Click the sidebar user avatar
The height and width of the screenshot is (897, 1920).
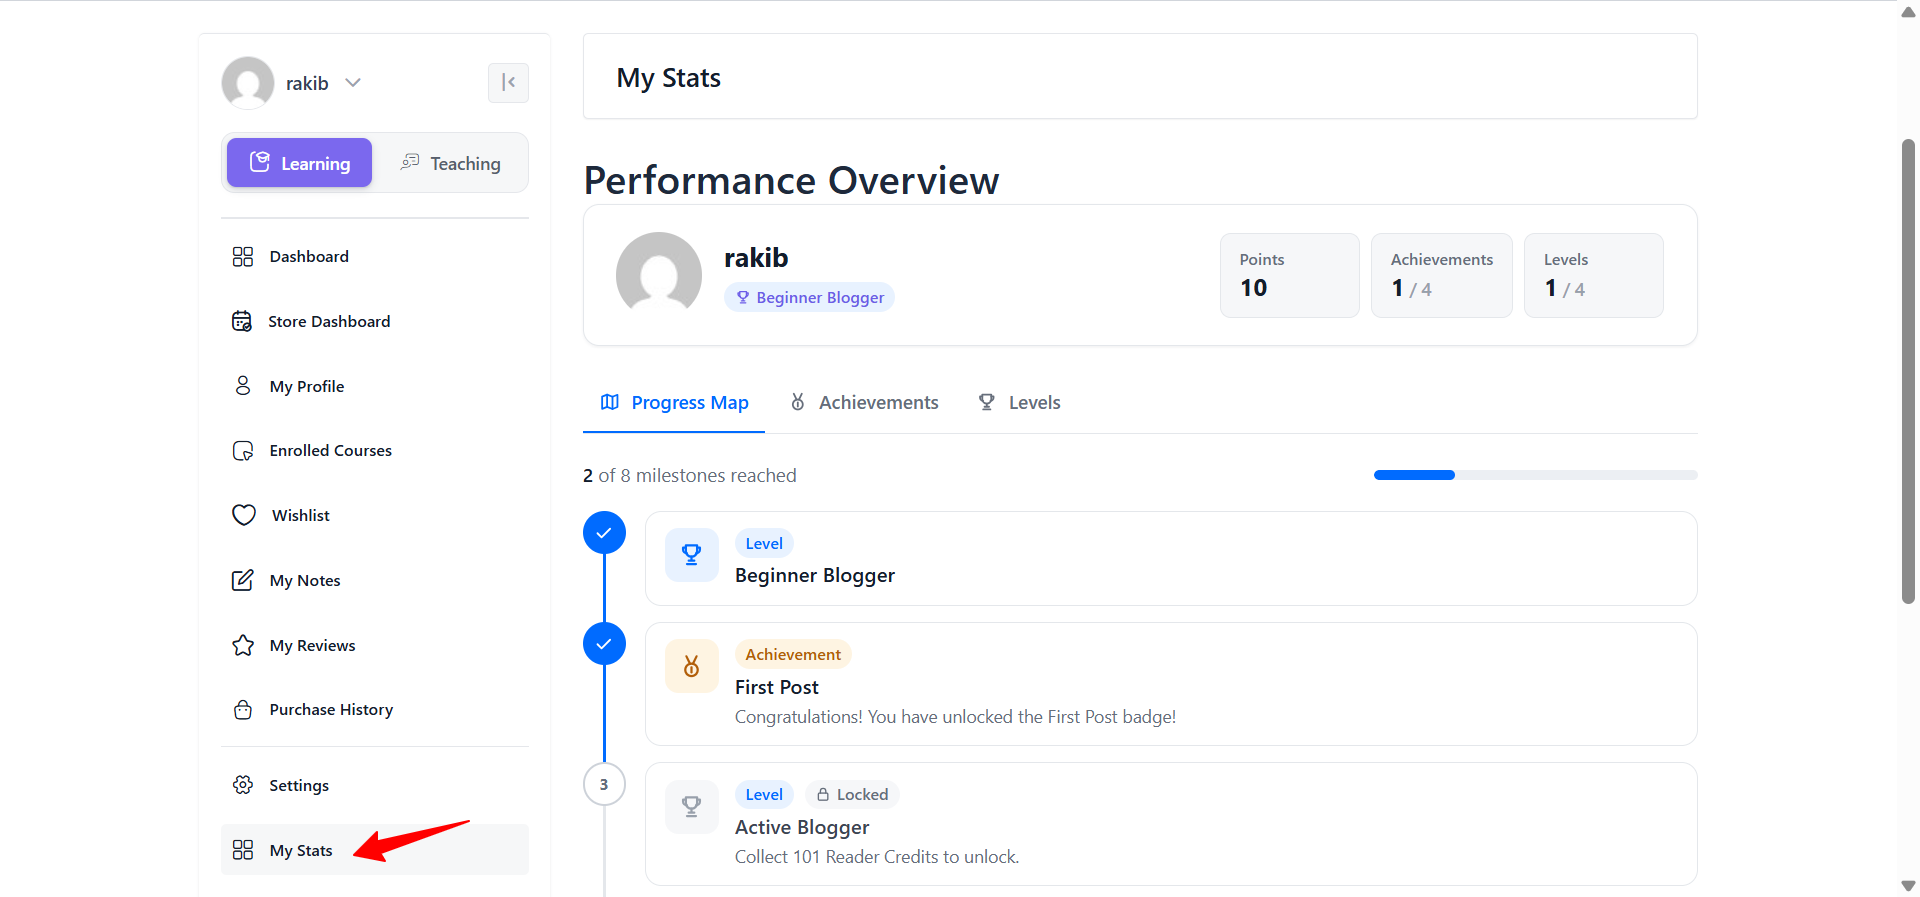(248, 83)
